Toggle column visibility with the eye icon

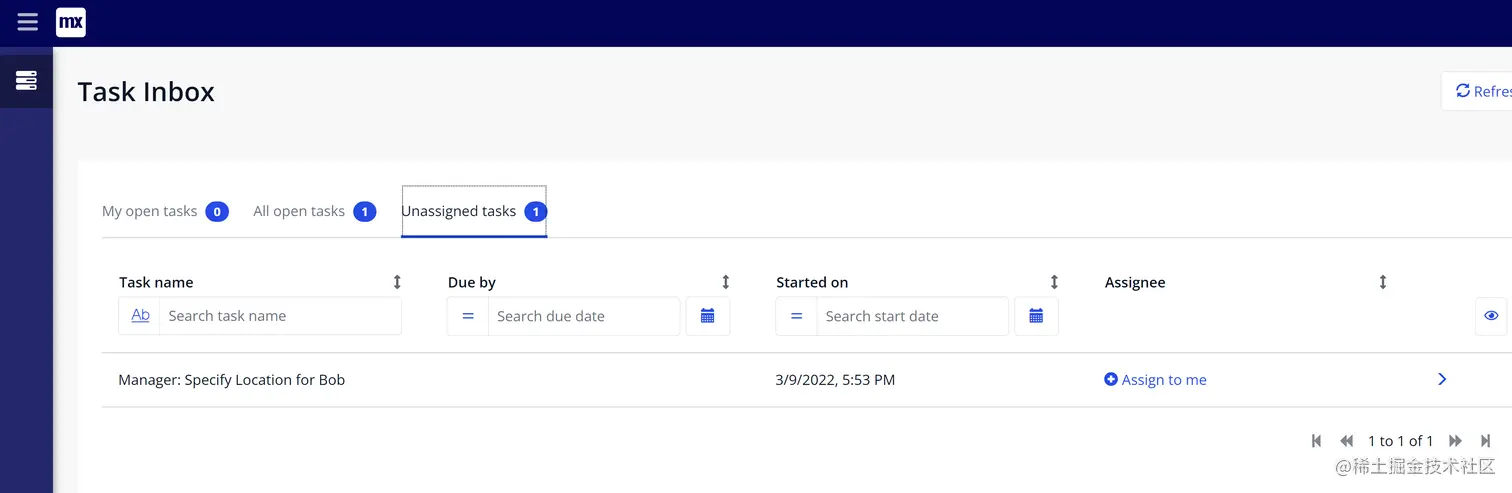click(1491, 316)
